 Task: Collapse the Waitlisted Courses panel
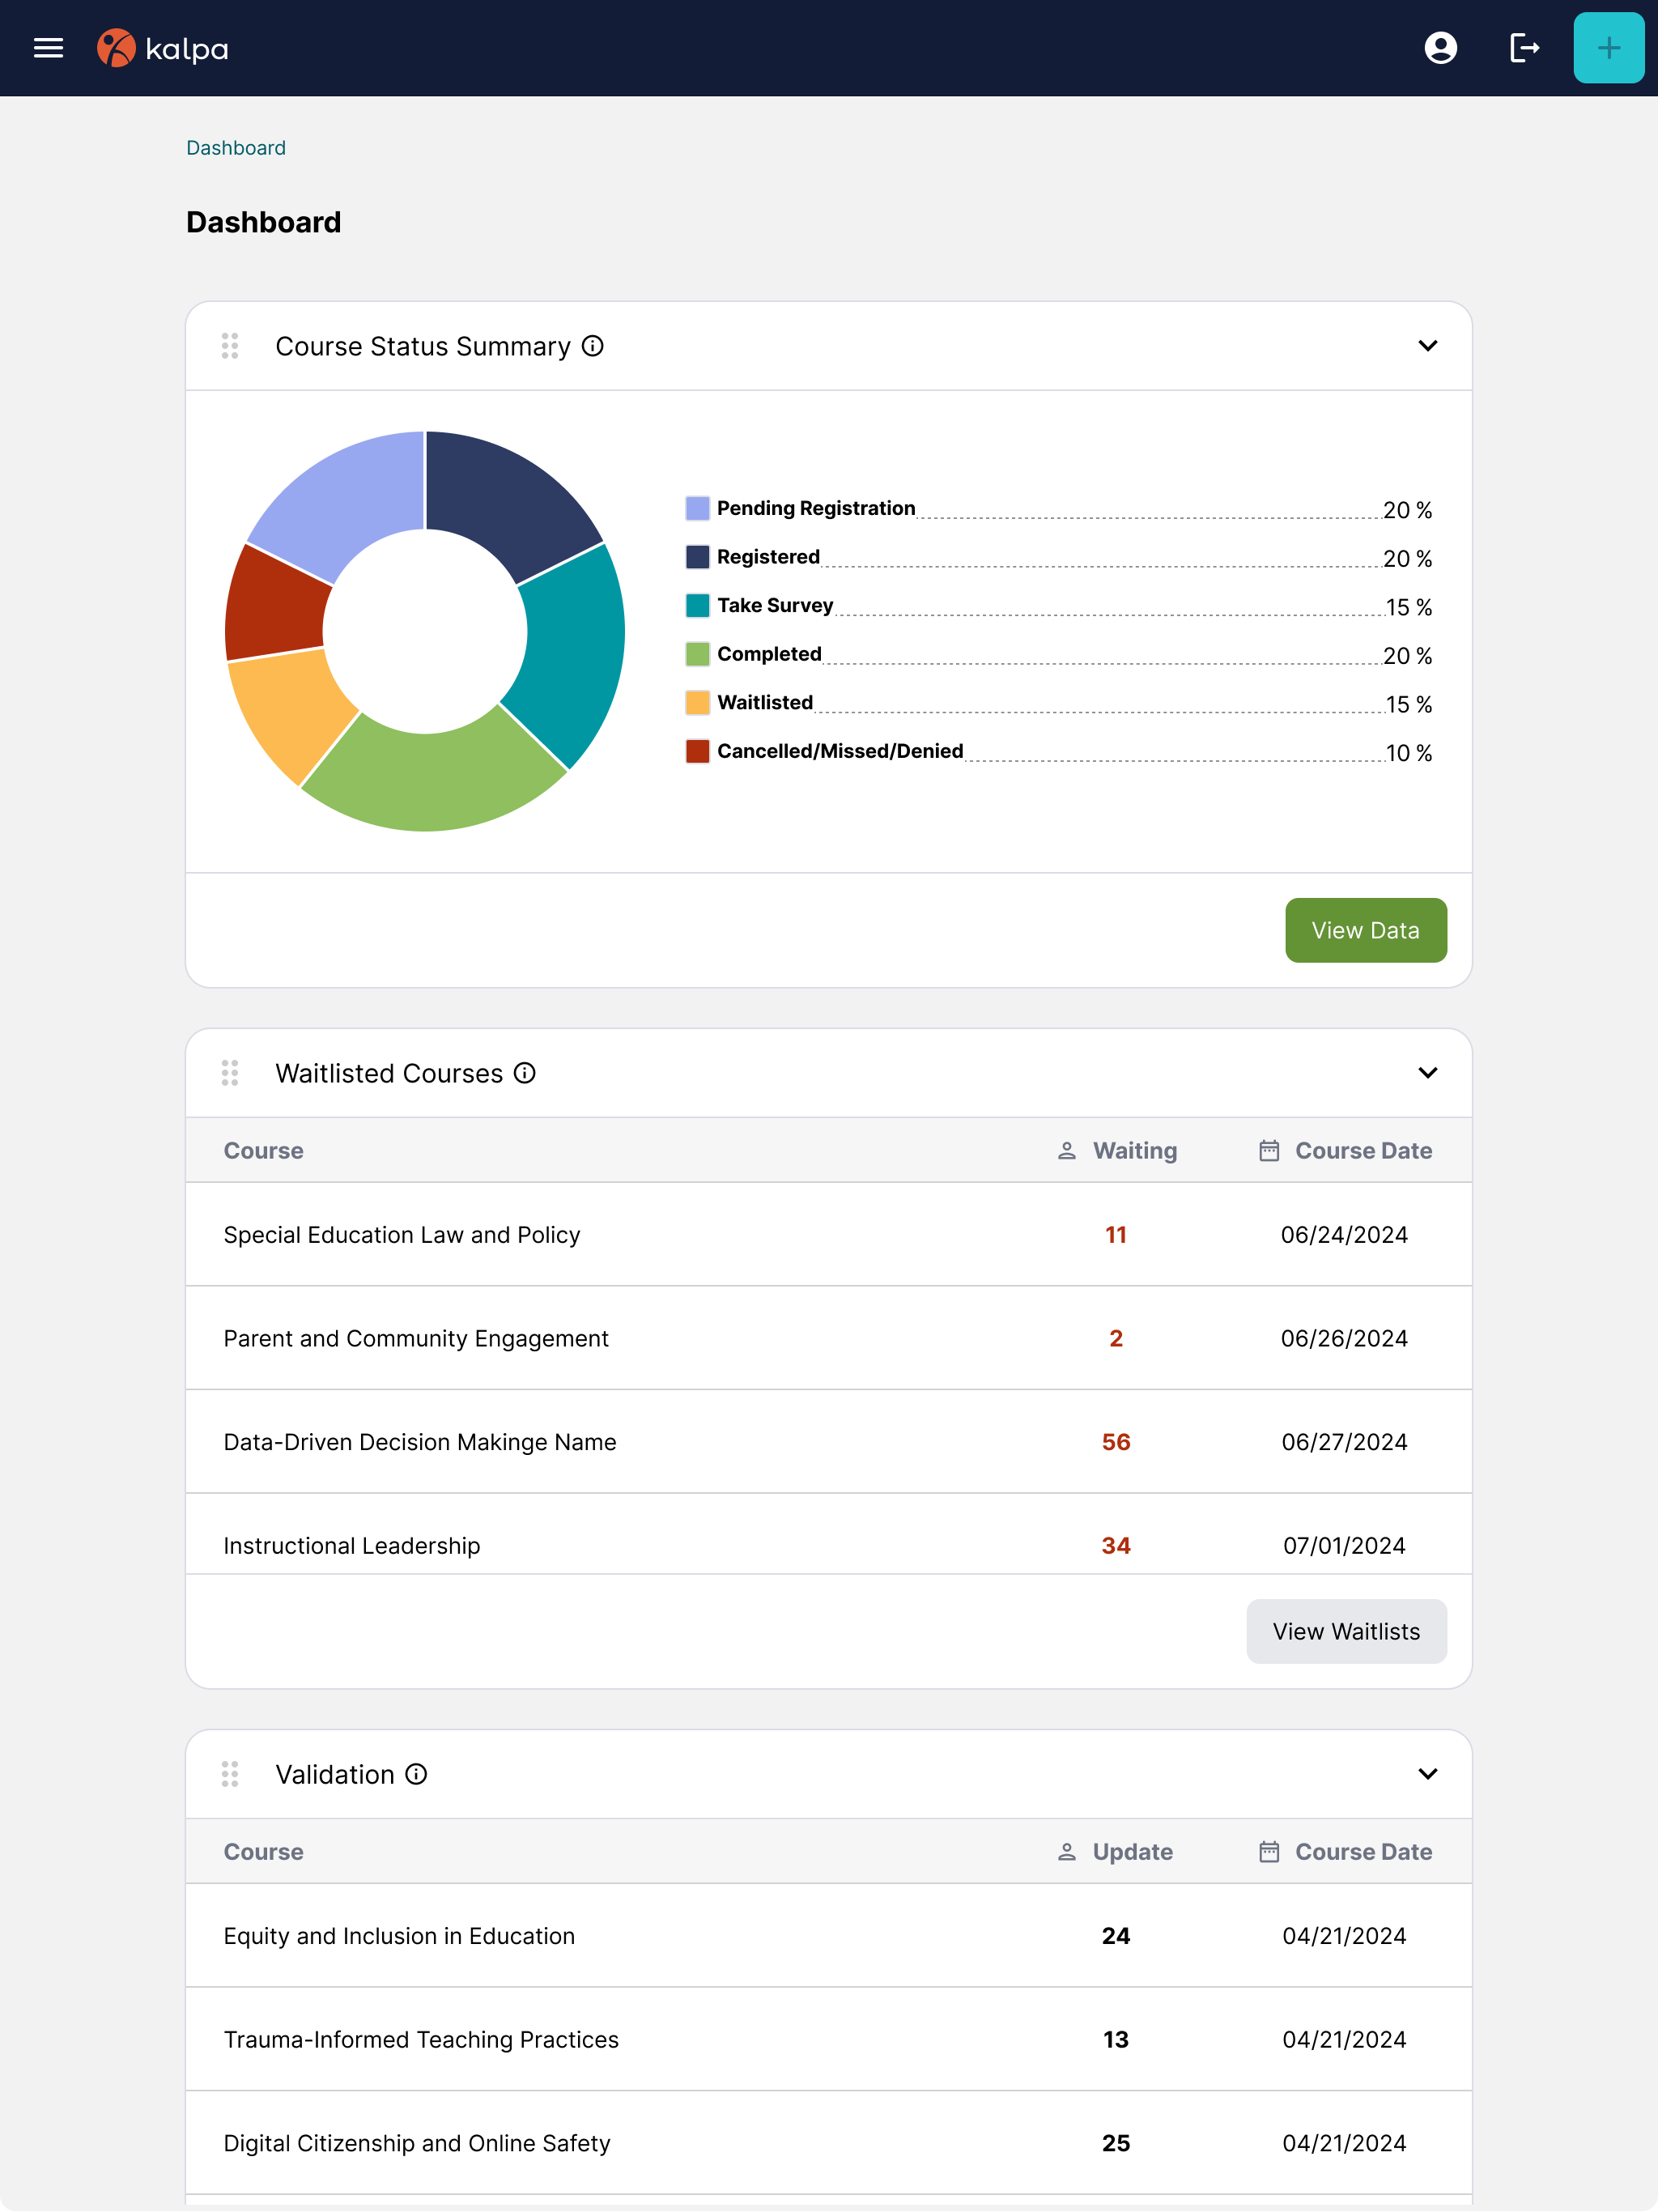[x=1427, y=1073]
